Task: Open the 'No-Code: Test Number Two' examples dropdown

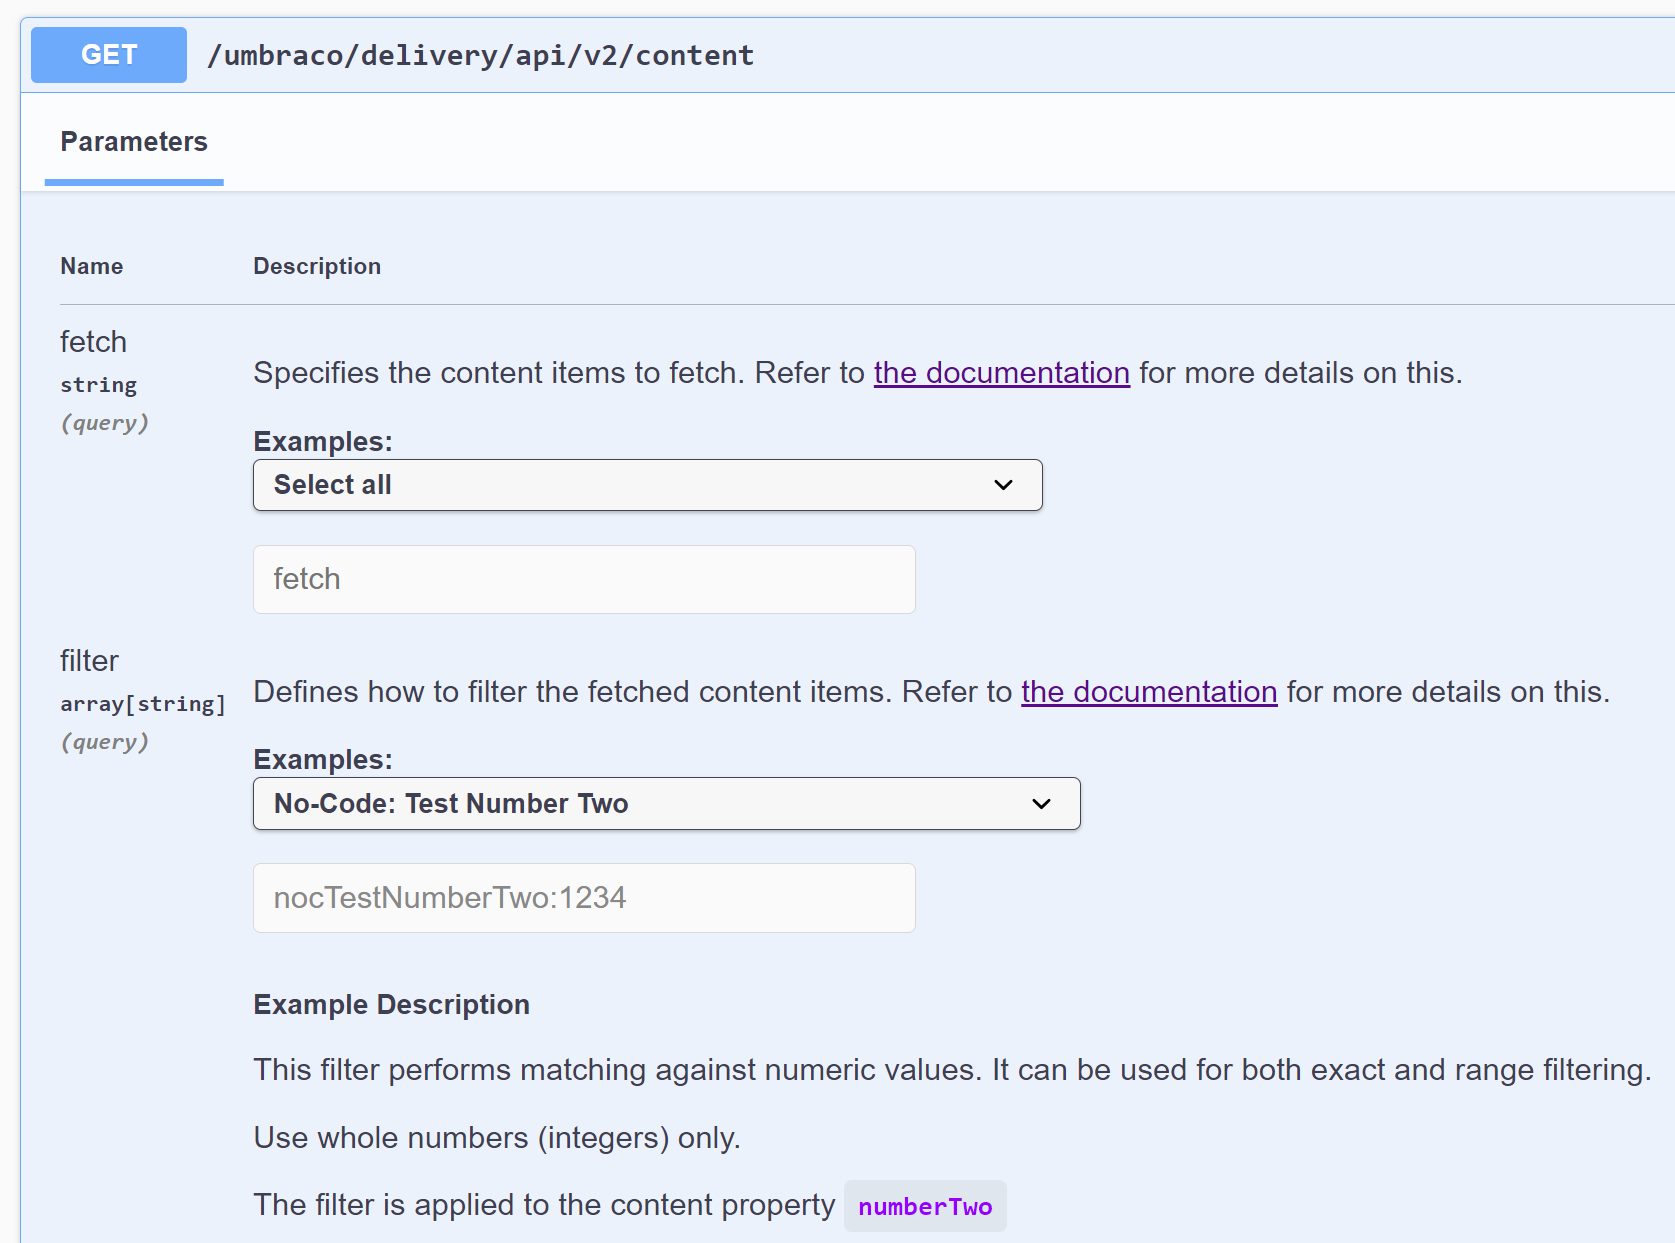Action: [667, 804]
